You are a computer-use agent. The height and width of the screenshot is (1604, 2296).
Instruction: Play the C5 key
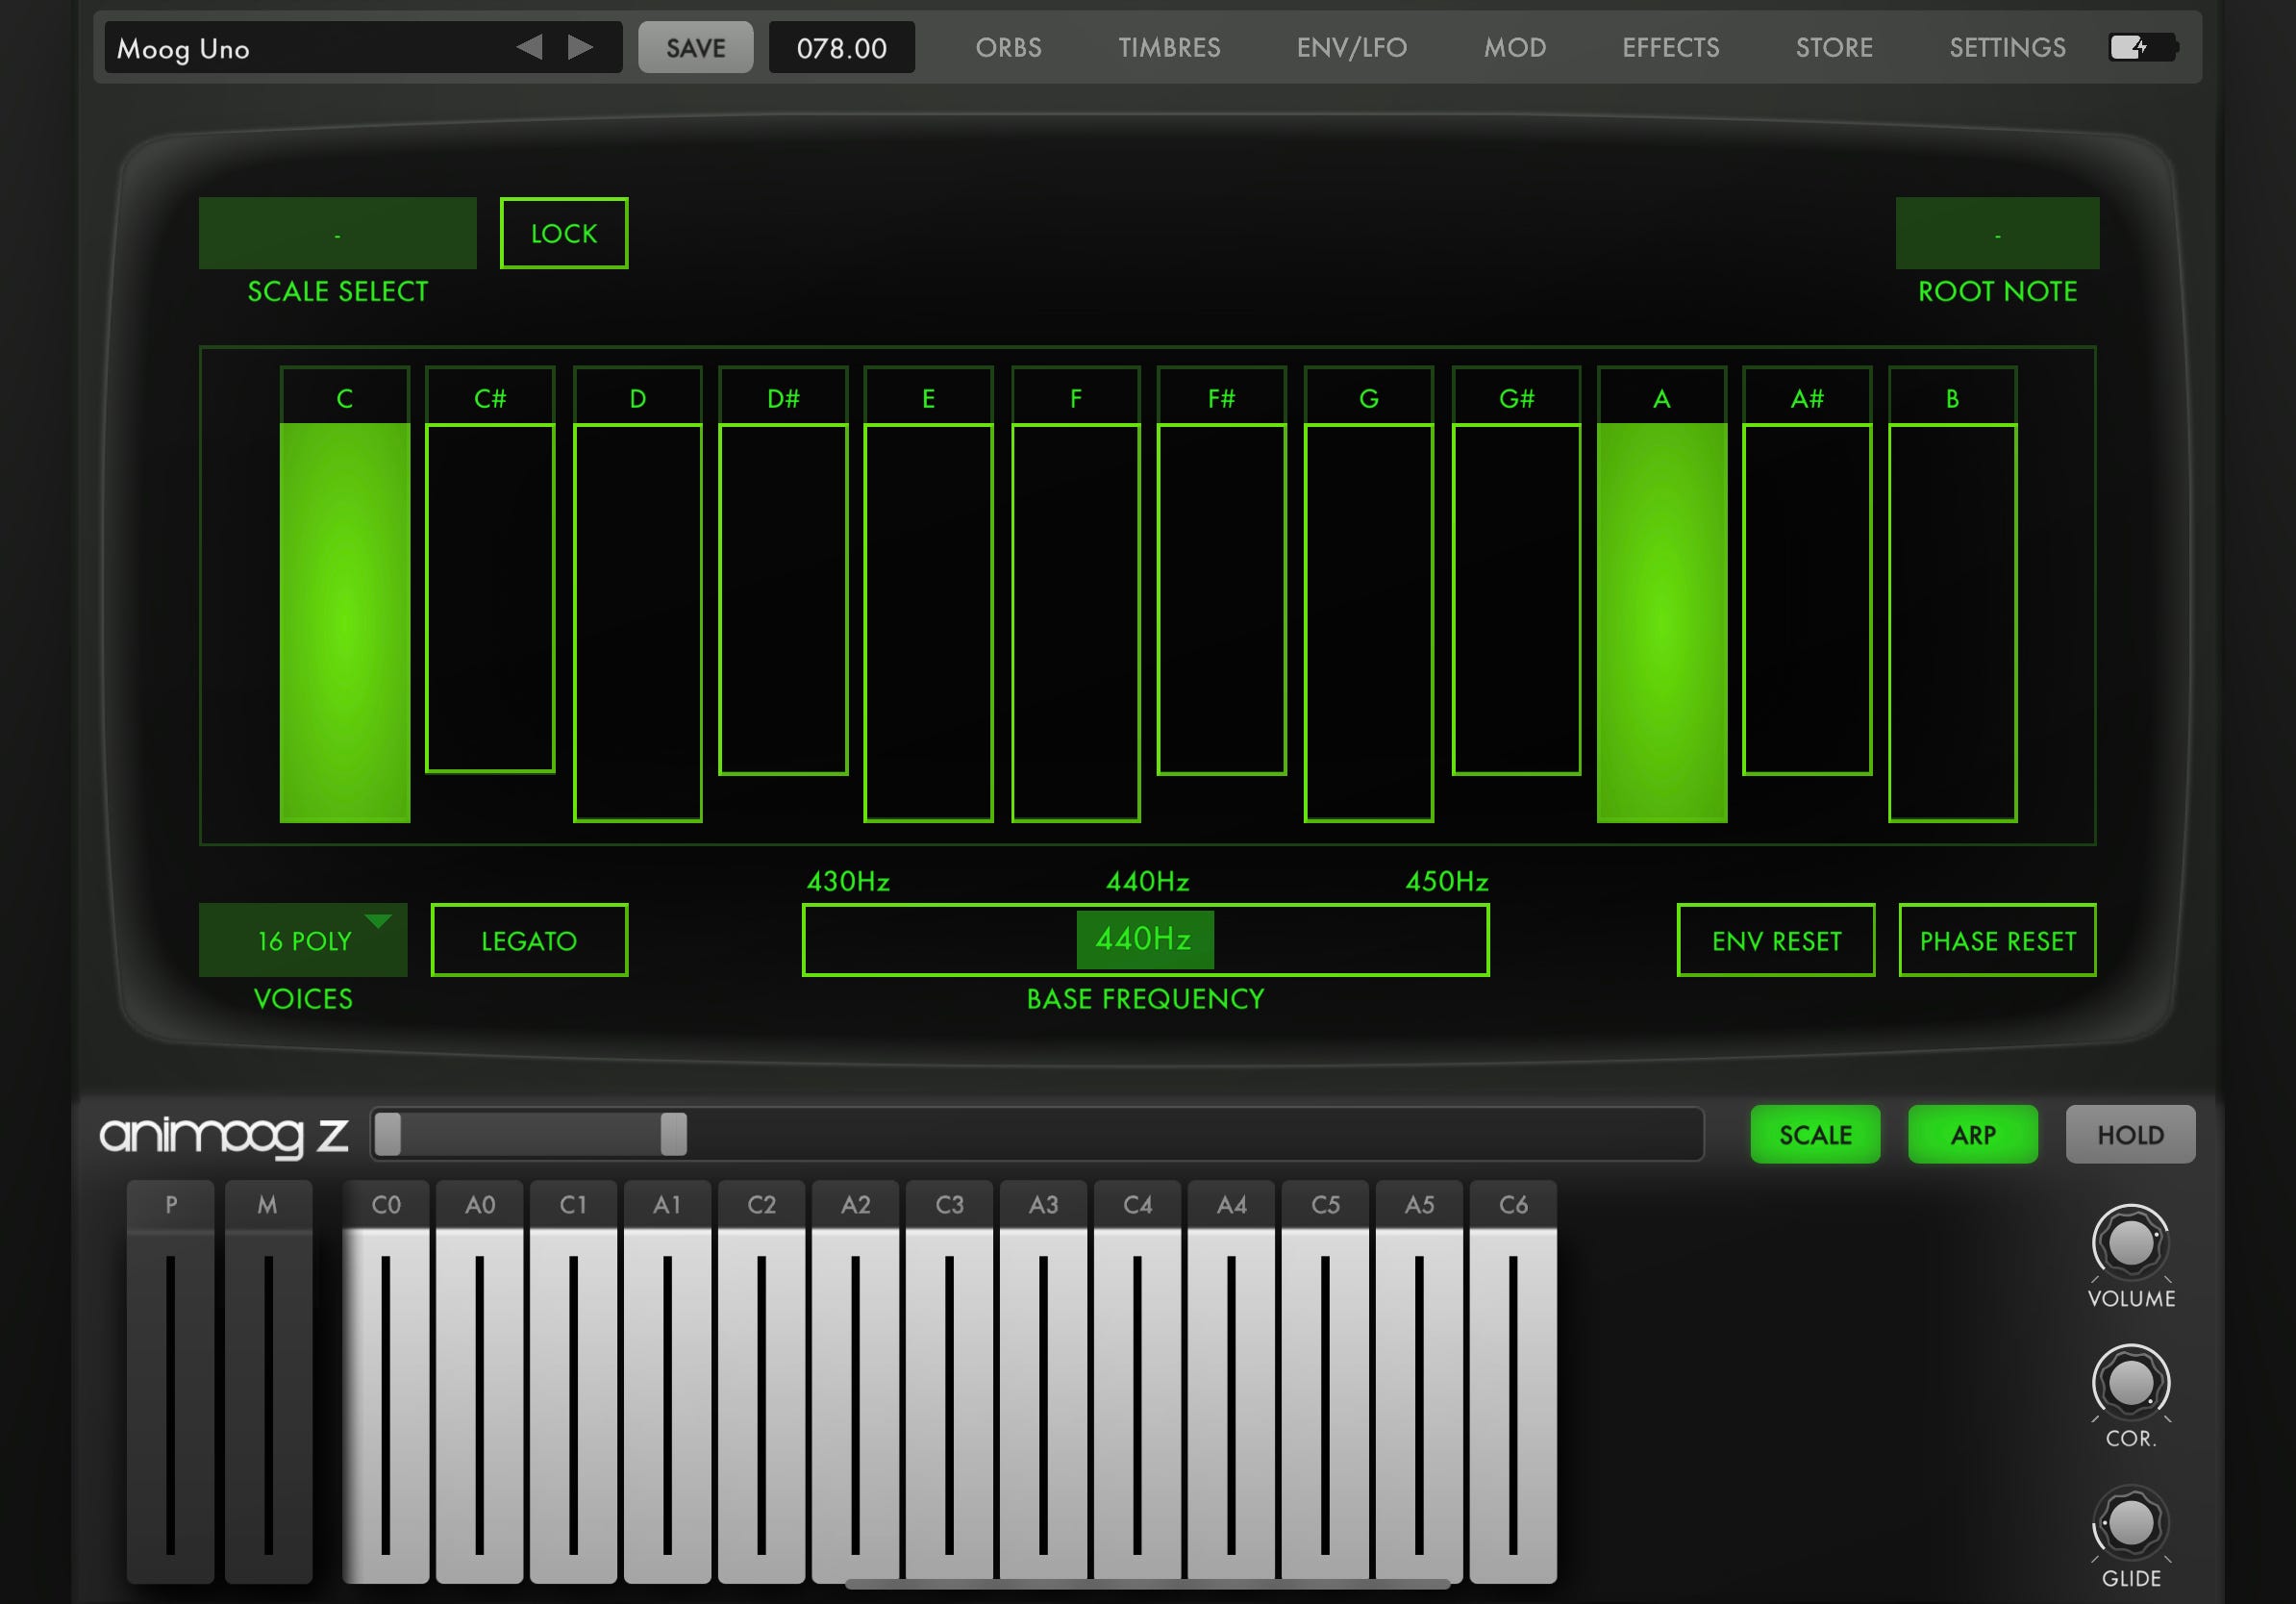pos(1326,1382)
